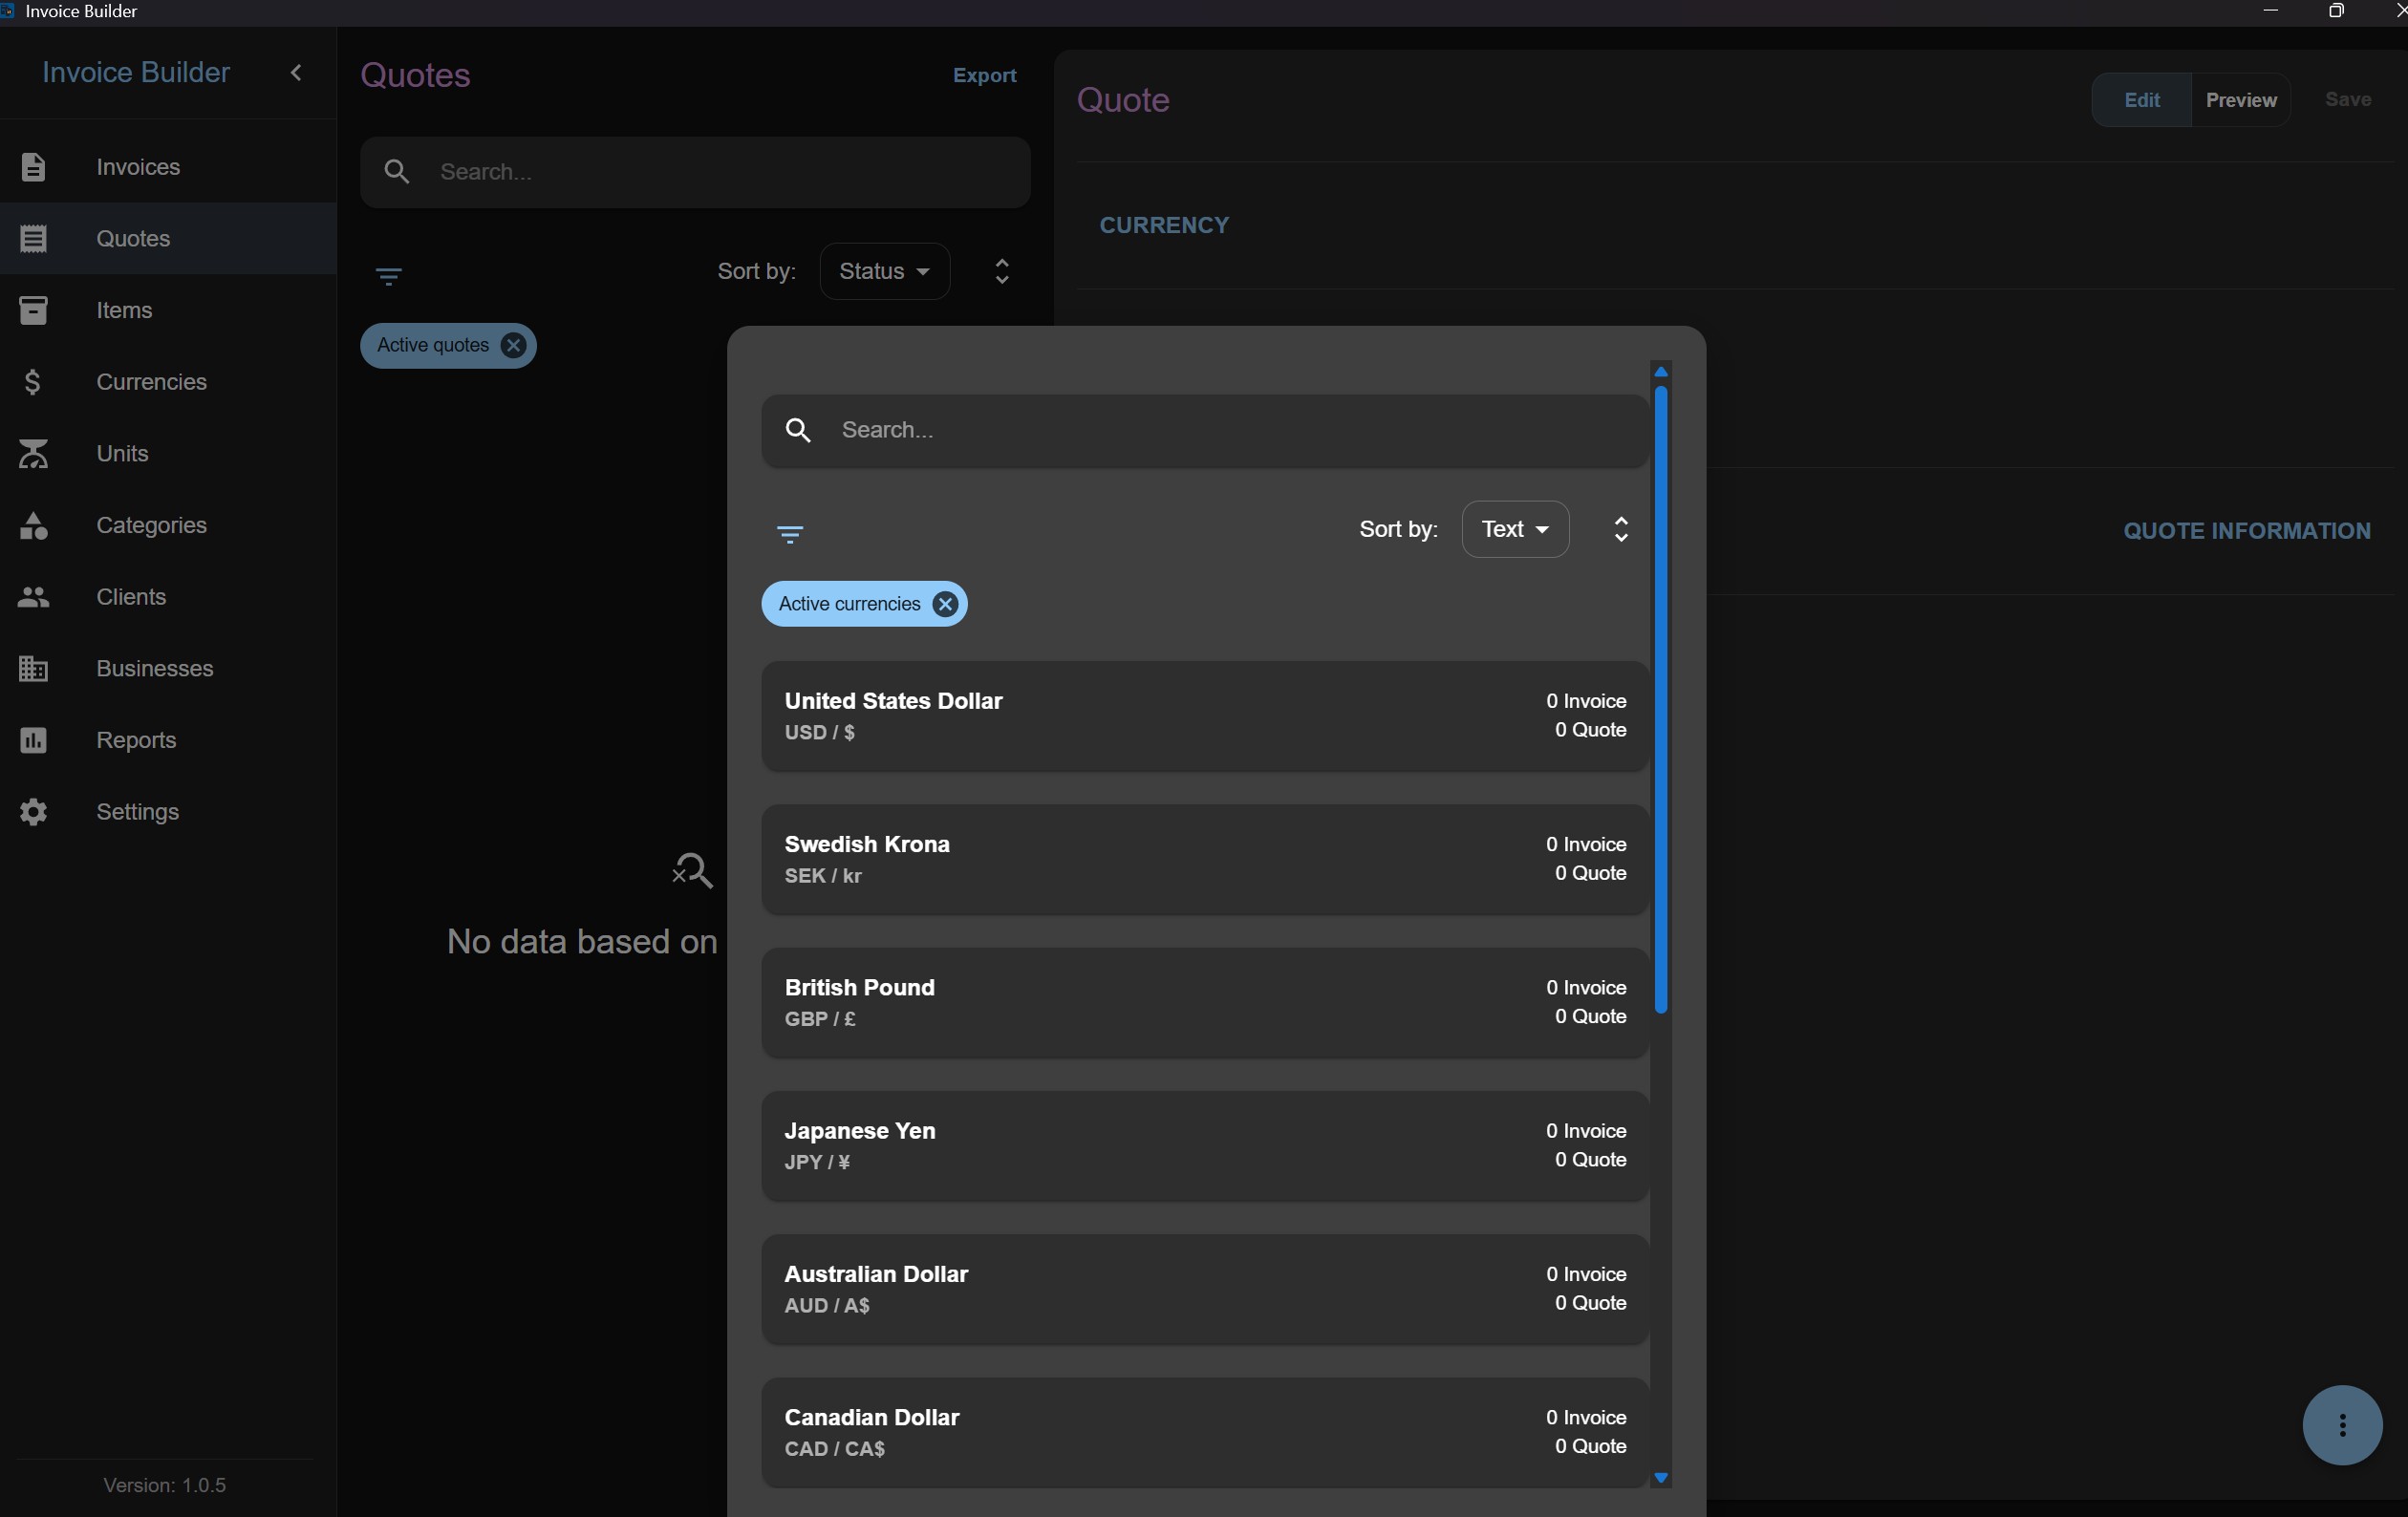
Task: Click the Units scale icon
Action: 33,453
